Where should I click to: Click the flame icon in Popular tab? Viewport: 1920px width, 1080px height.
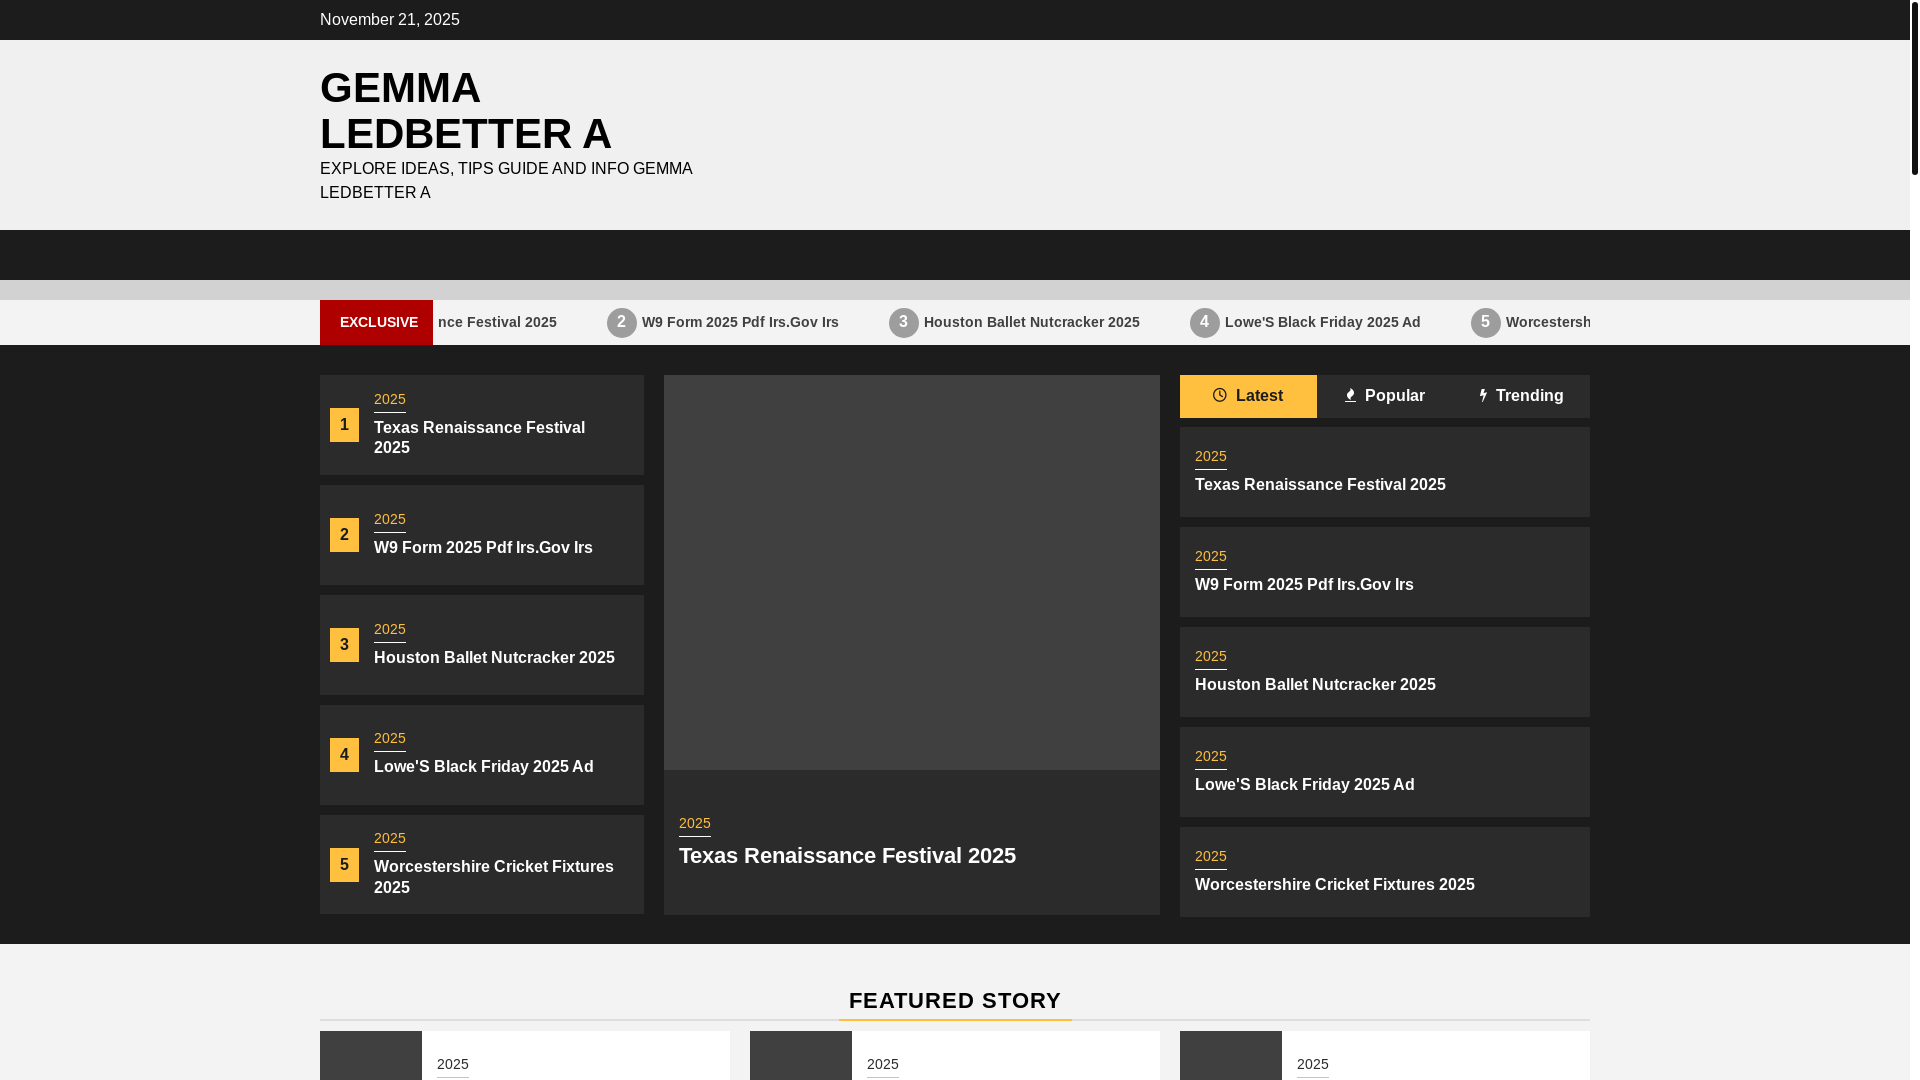point(1351,396)
